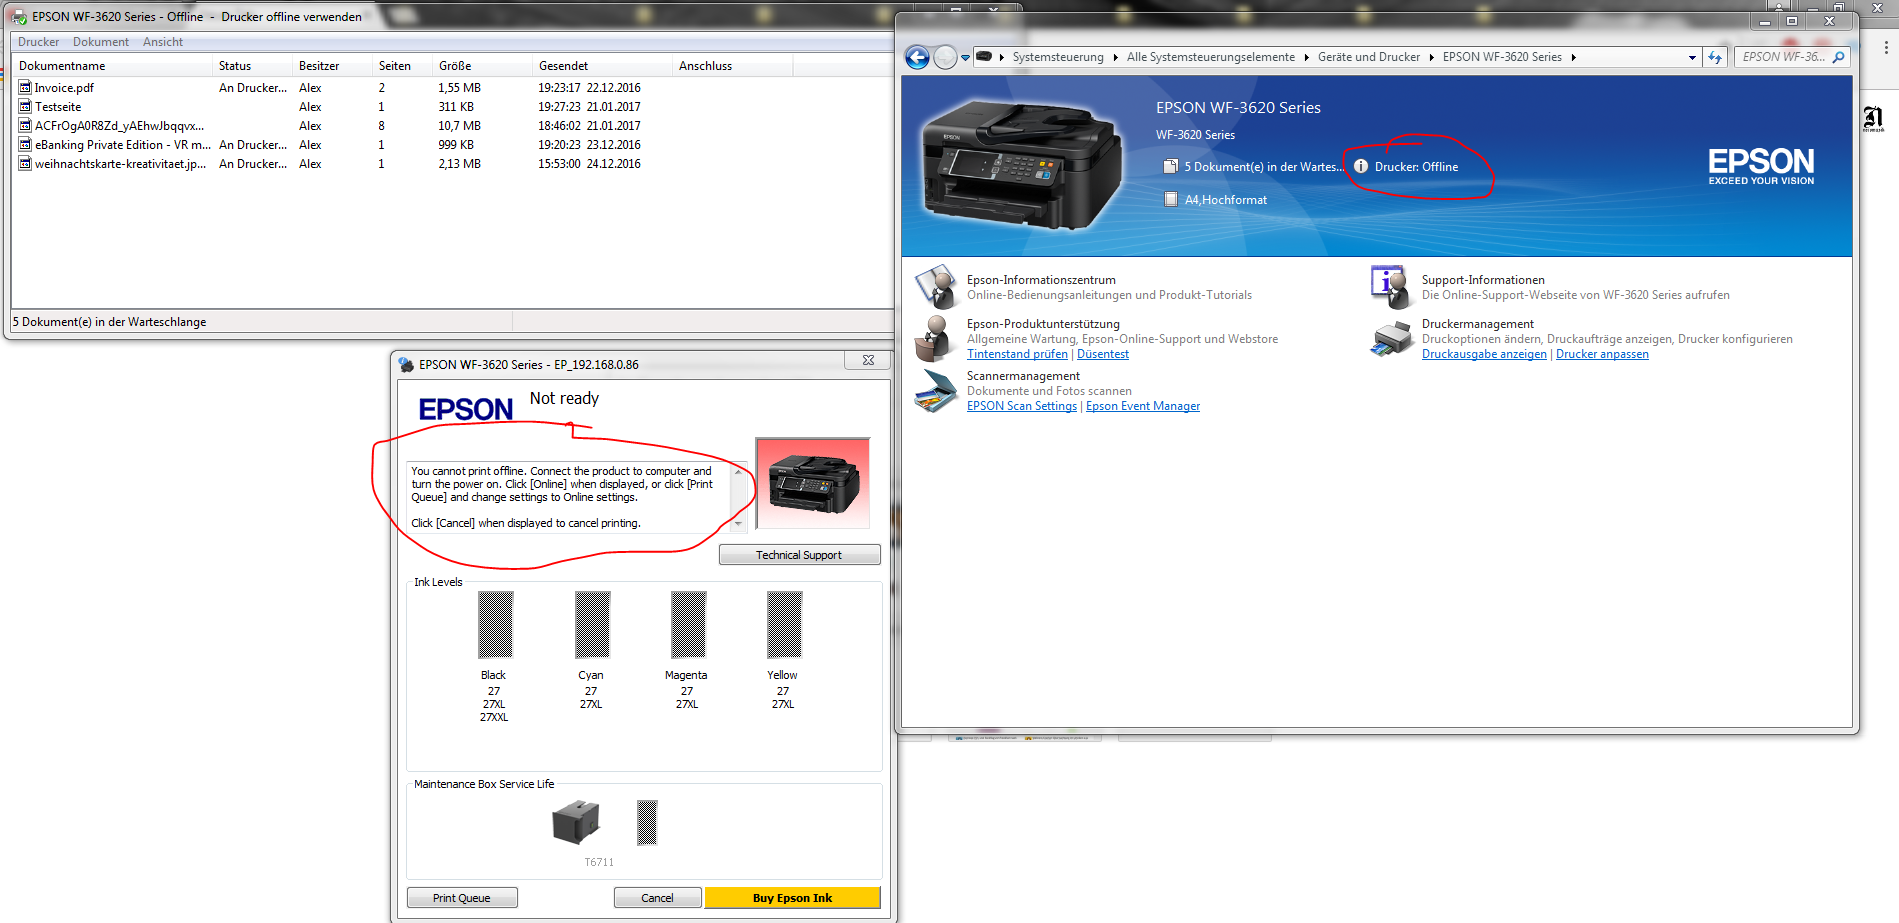Click the maintenance box service life bar
This screenshot has height=923, width=1899.
[647, 822]
